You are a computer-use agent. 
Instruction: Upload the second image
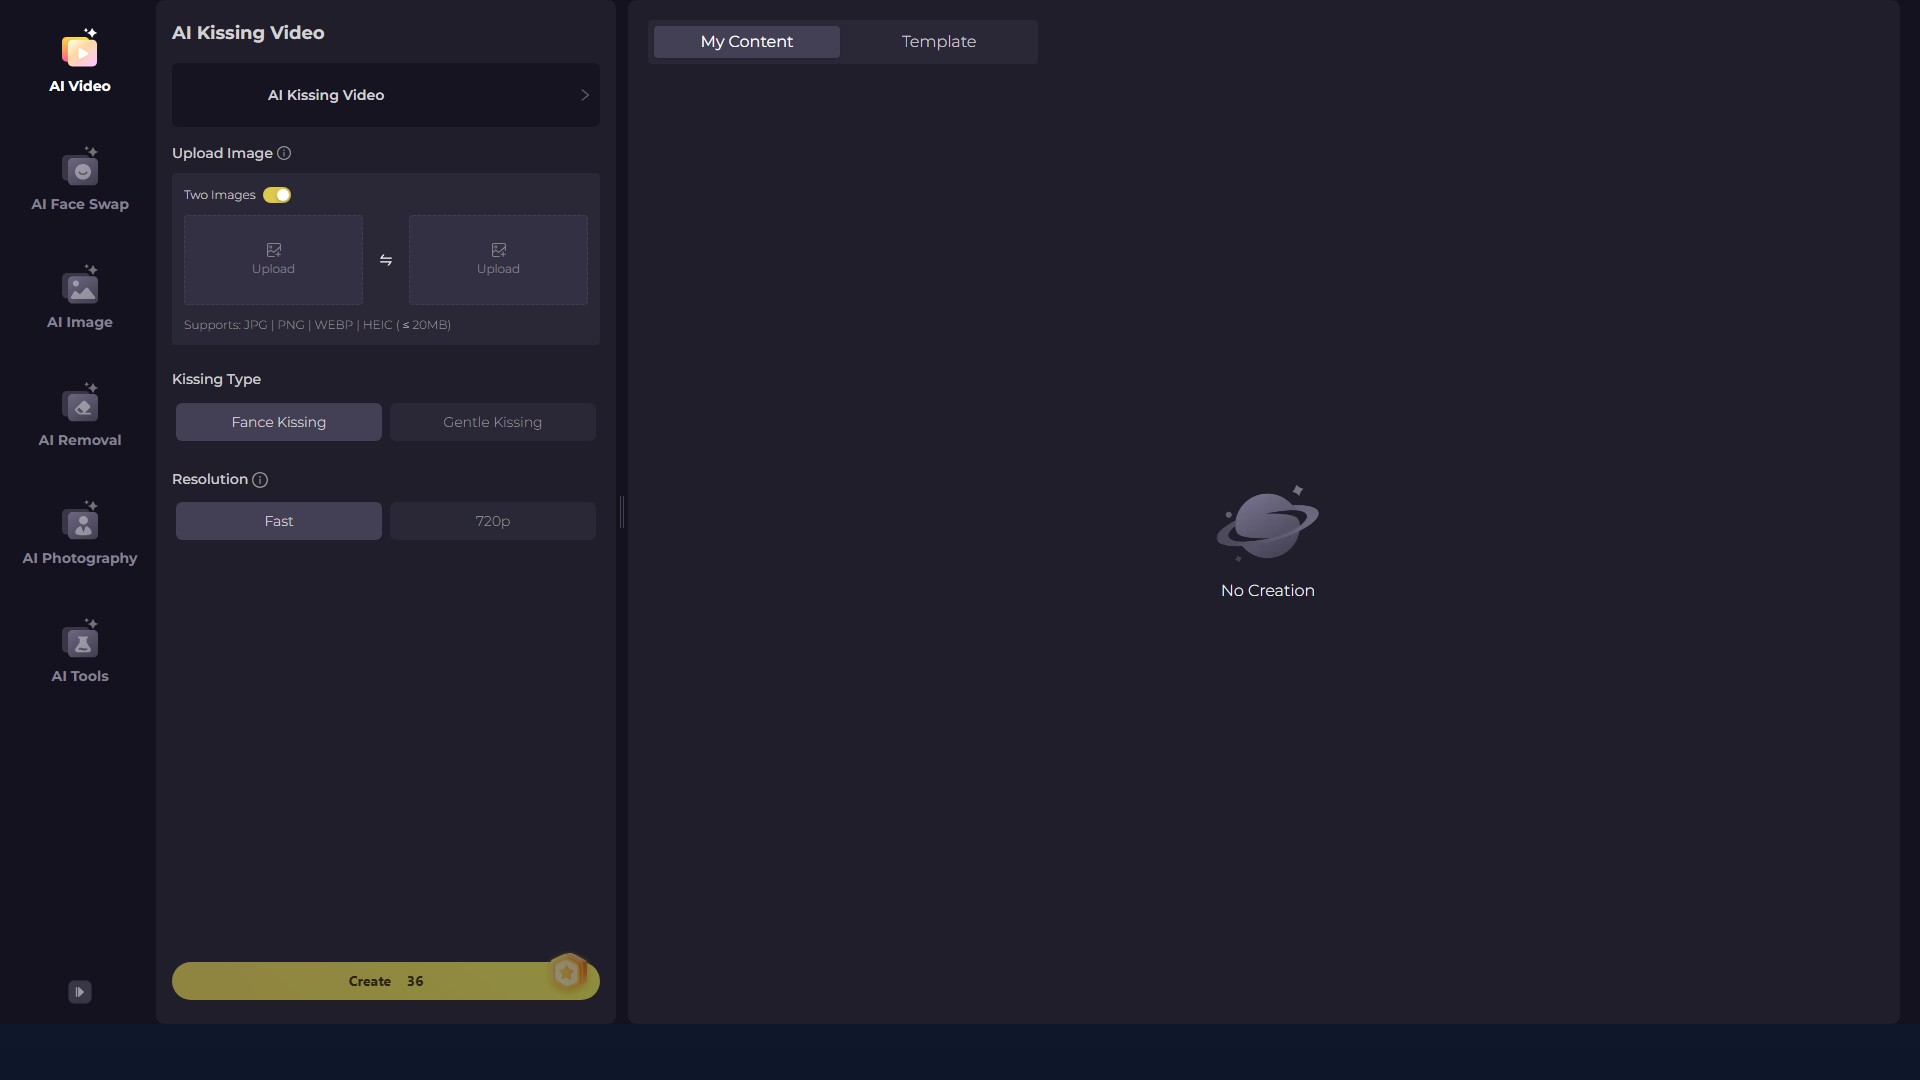498,260
